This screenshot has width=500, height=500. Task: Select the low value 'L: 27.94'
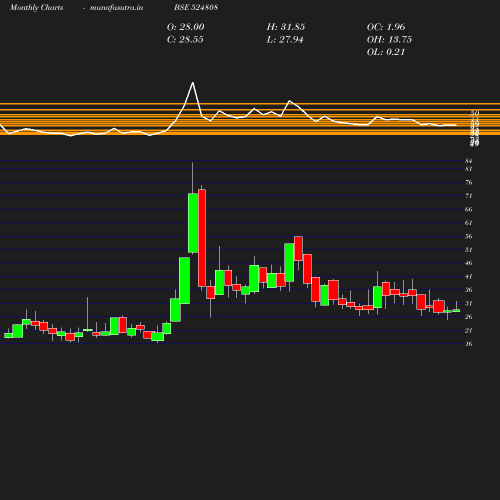(x=285, y=39)
